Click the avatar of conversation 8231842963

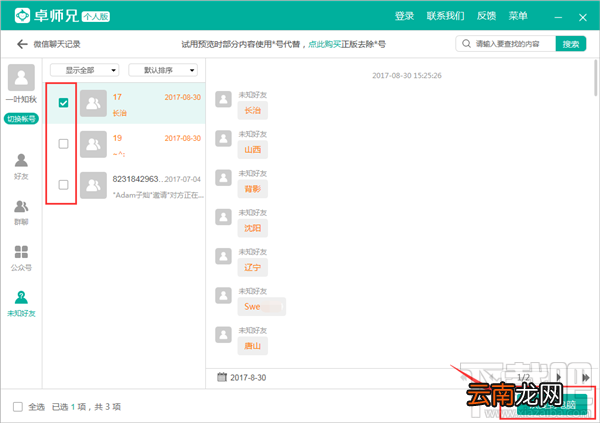click(93, 185)
